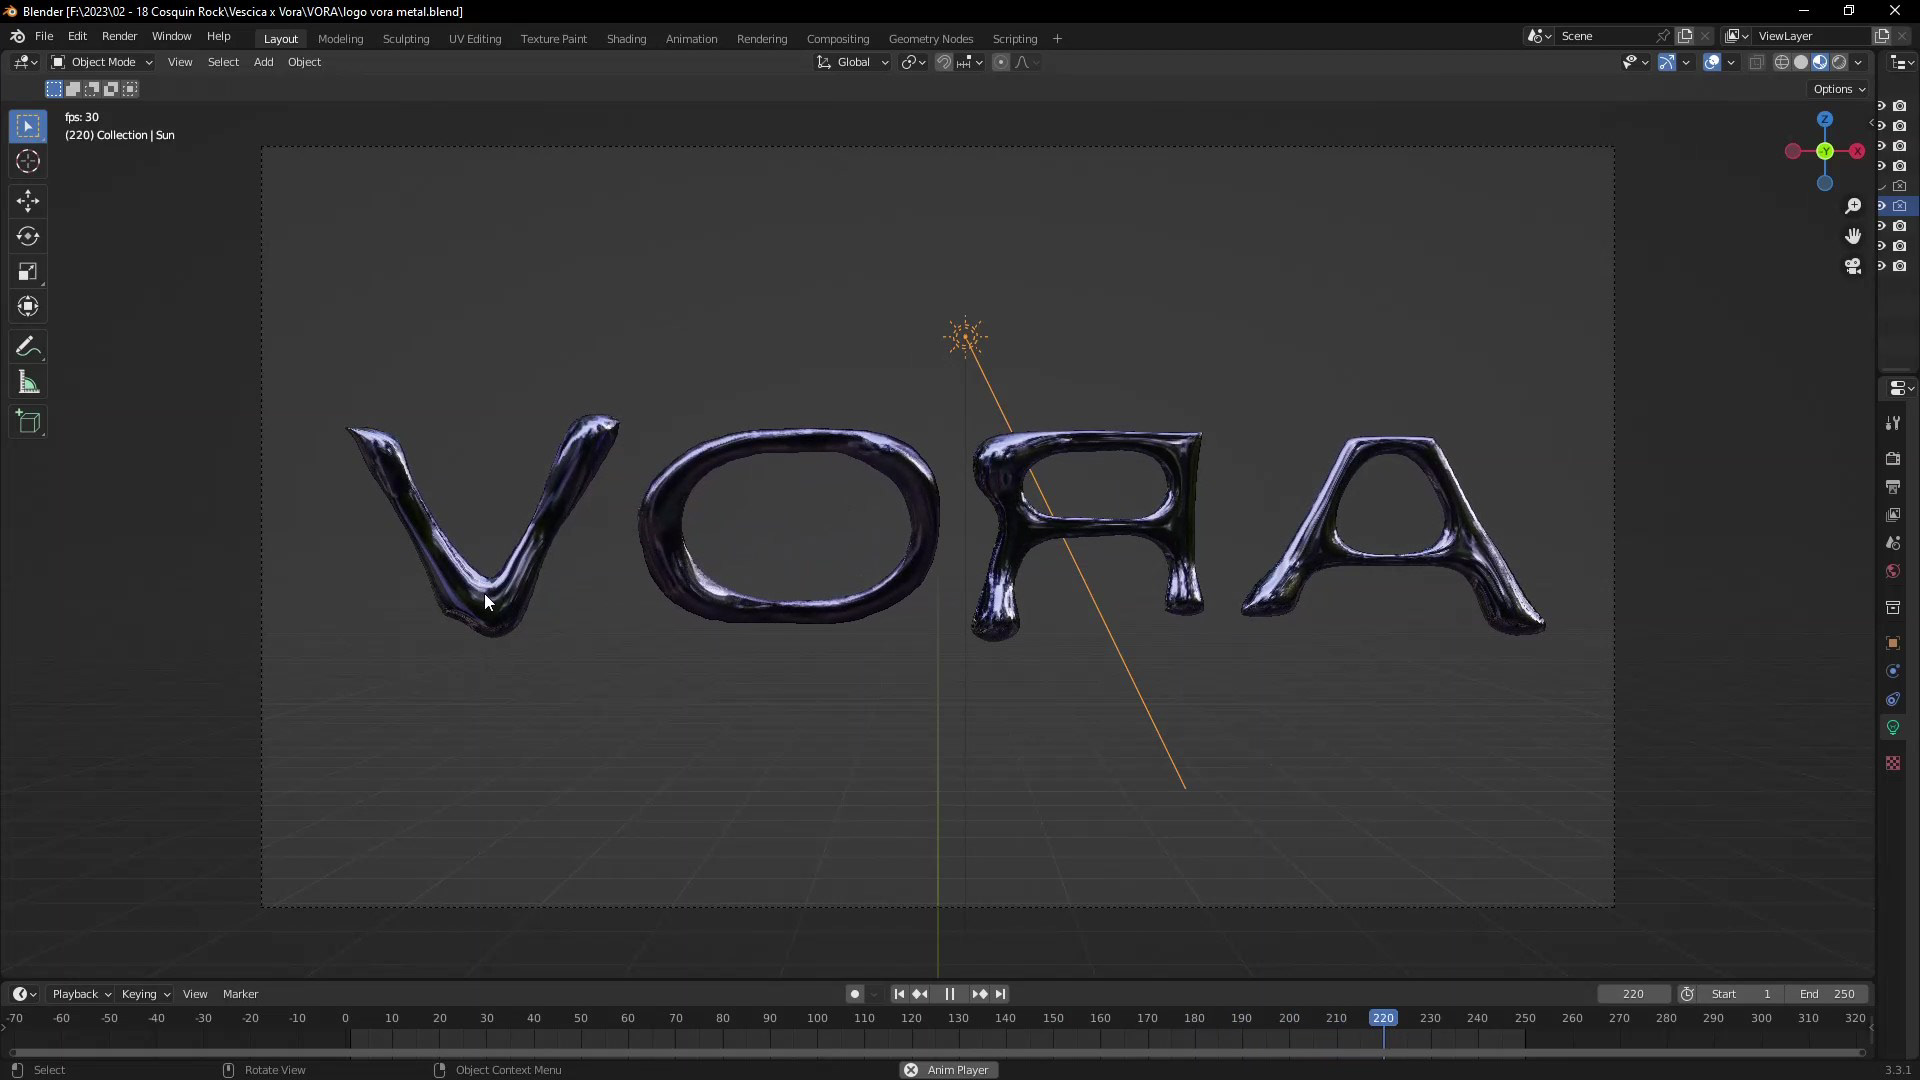1920x1080 pixels.
Task: Pause the animation playback
Action: (949, 994)
